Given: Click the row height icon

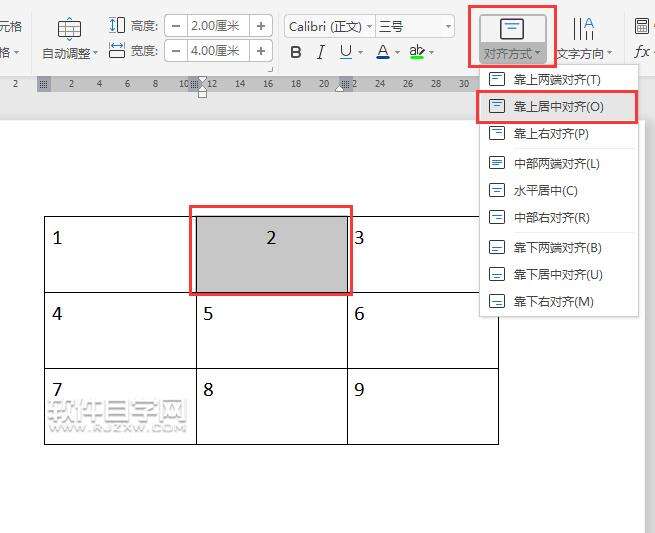Looking at the screenshot, I should click(x=117, y=25).
